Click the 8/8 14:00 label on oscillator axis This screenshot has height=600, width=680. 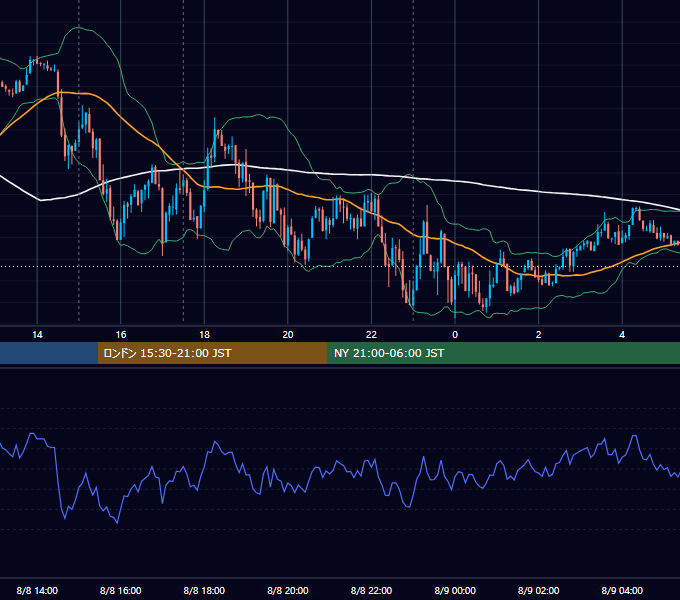pos(37,590)
